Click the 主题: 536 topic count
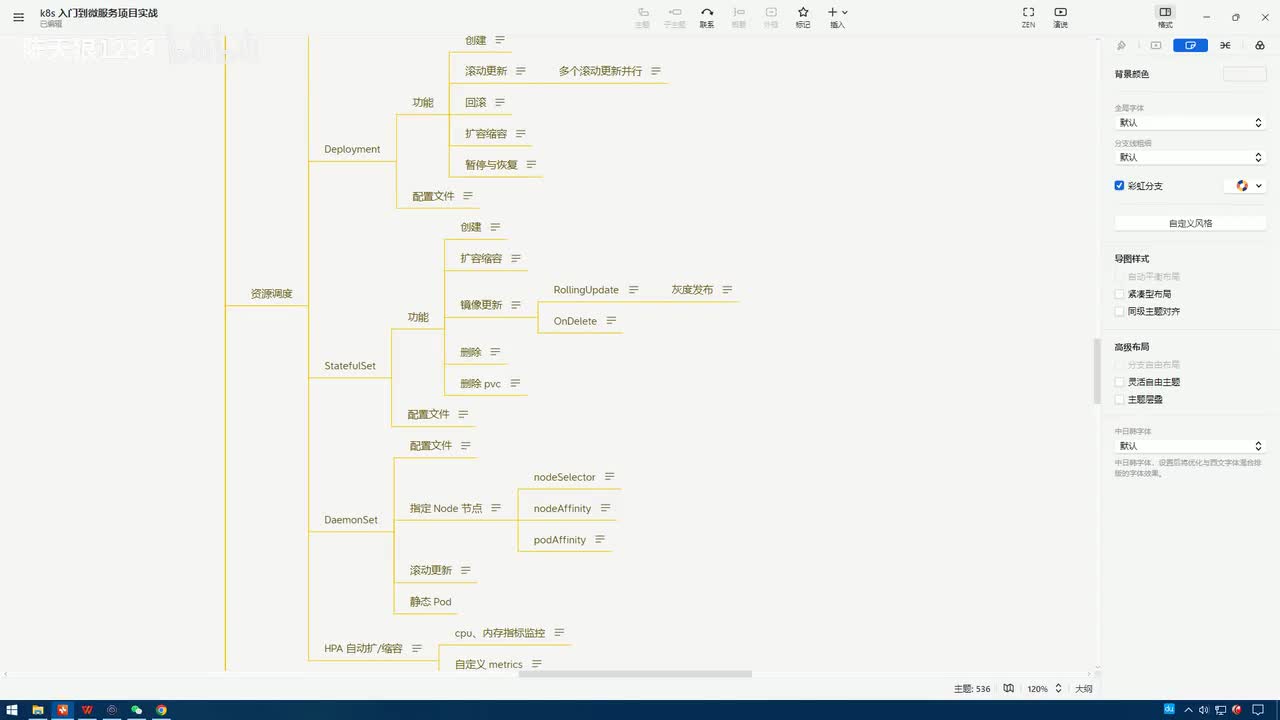 972,689
